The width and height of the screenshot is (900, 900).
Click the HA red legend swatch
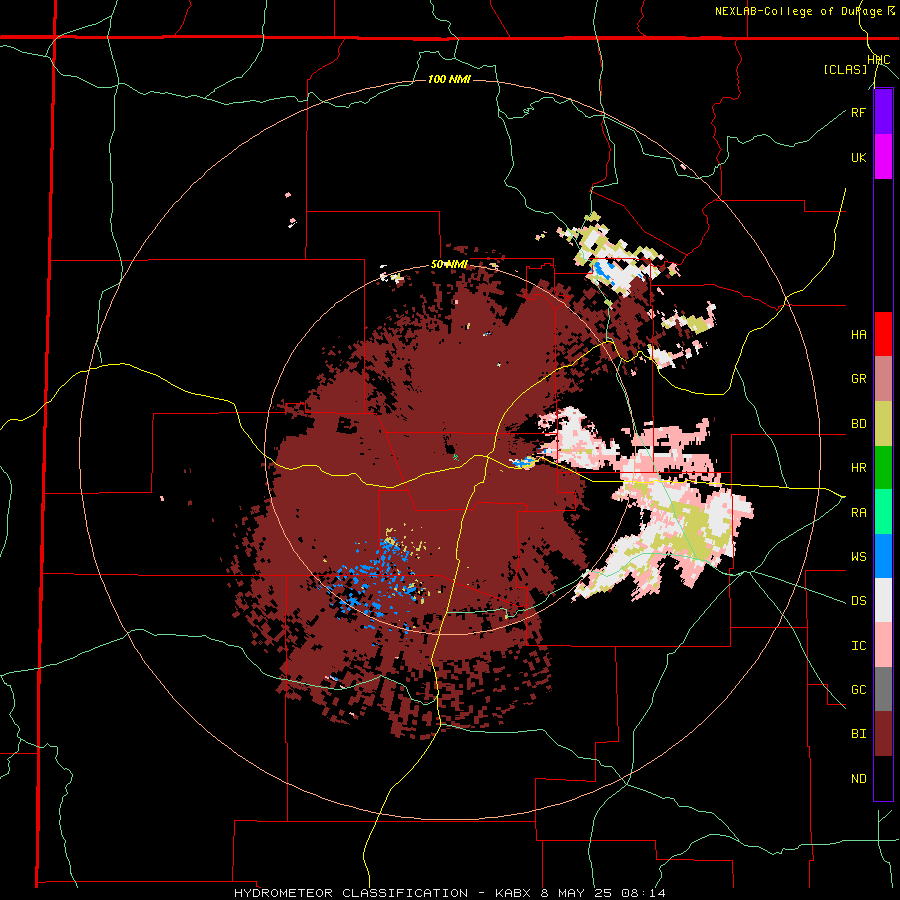click(883, 334)
